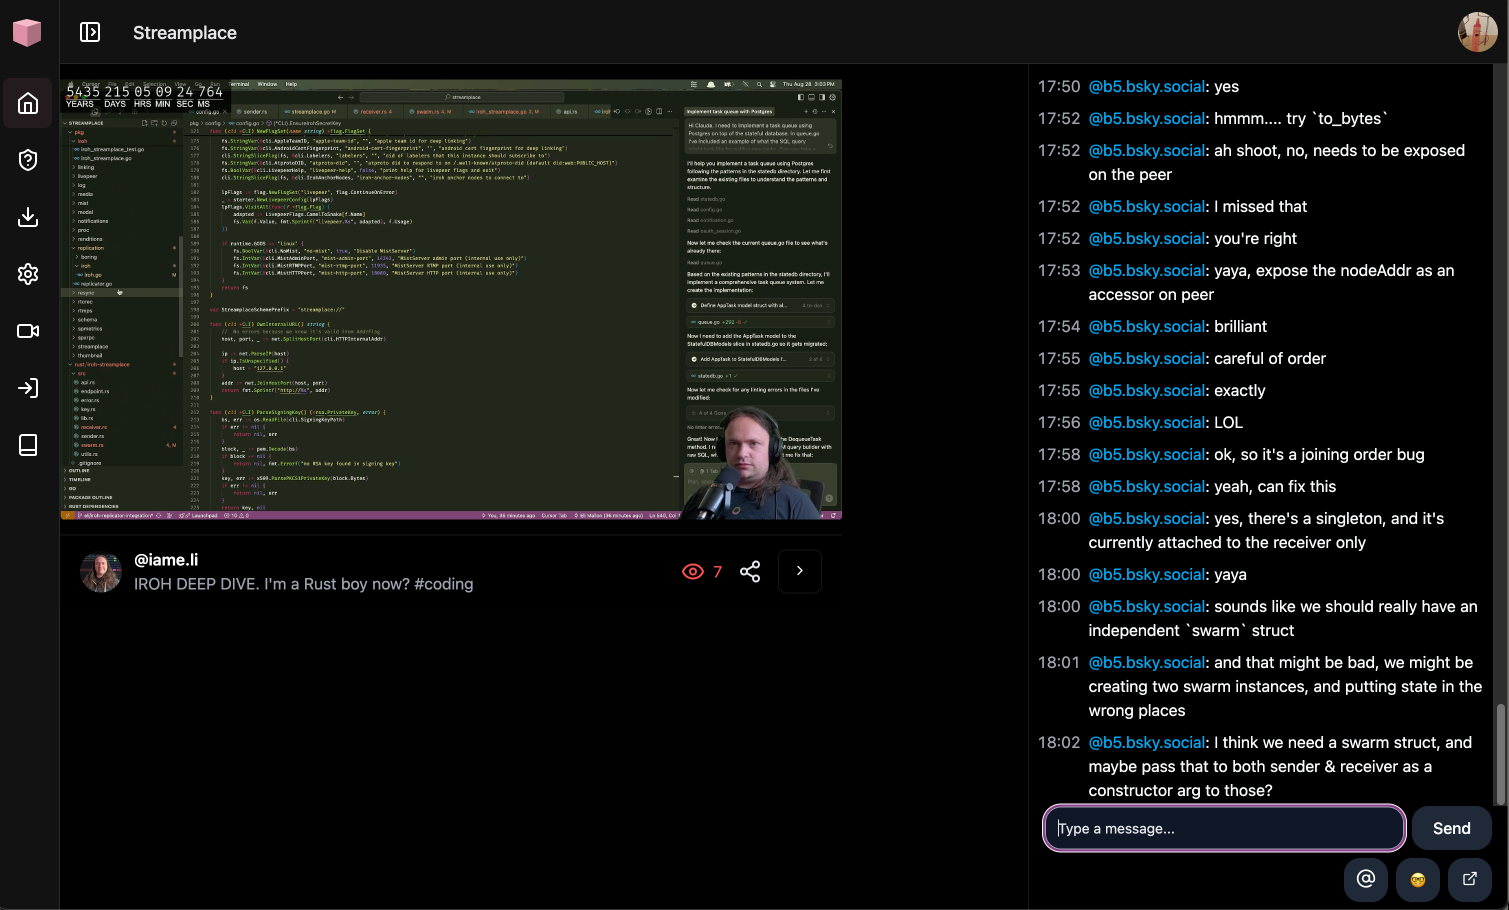Image resolution: width=1509 pixels, height=910 pixels.
Task: Open the shield moderation icon
Action: tap(28, 160)
